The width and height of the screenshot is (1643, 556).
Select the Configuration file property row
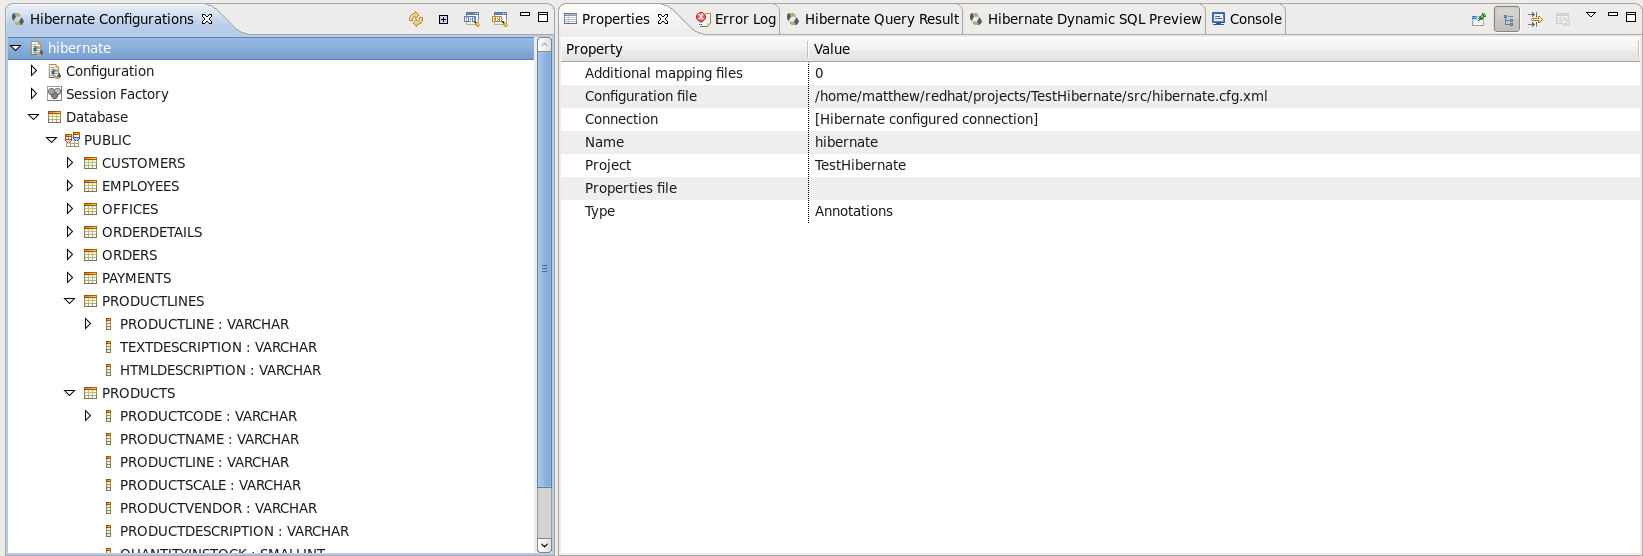point(641,96)
